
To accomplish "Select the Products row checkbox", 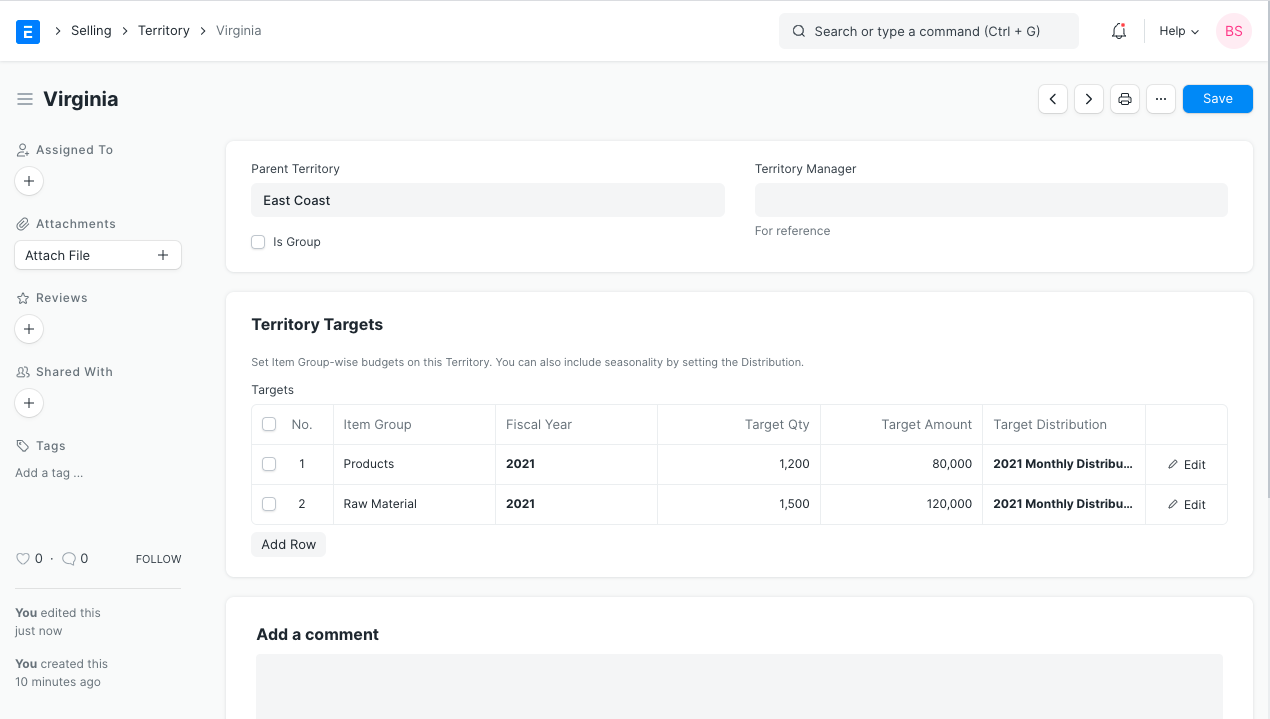I will [x=269, y=464].
